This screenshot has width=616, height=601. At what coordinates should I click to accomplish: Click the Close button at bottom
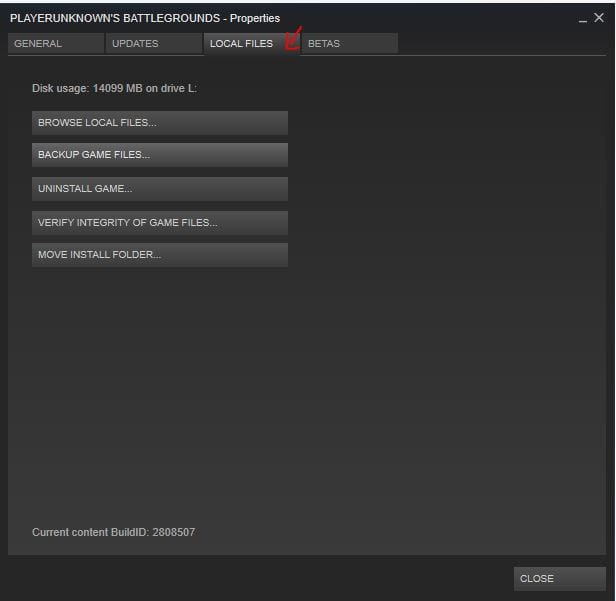(559, 579)
